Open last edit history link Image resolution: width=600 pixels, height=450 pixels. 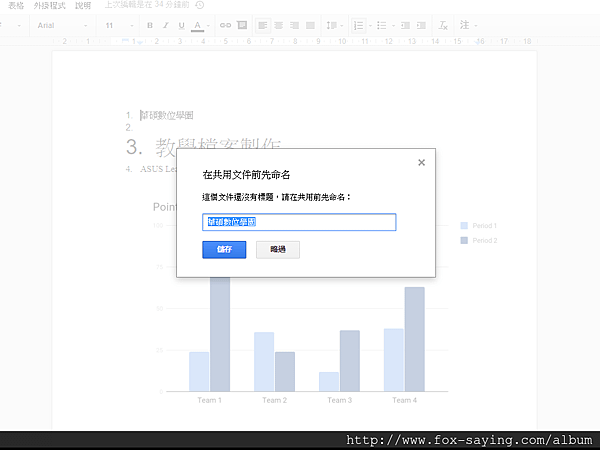tap(147, 5)
